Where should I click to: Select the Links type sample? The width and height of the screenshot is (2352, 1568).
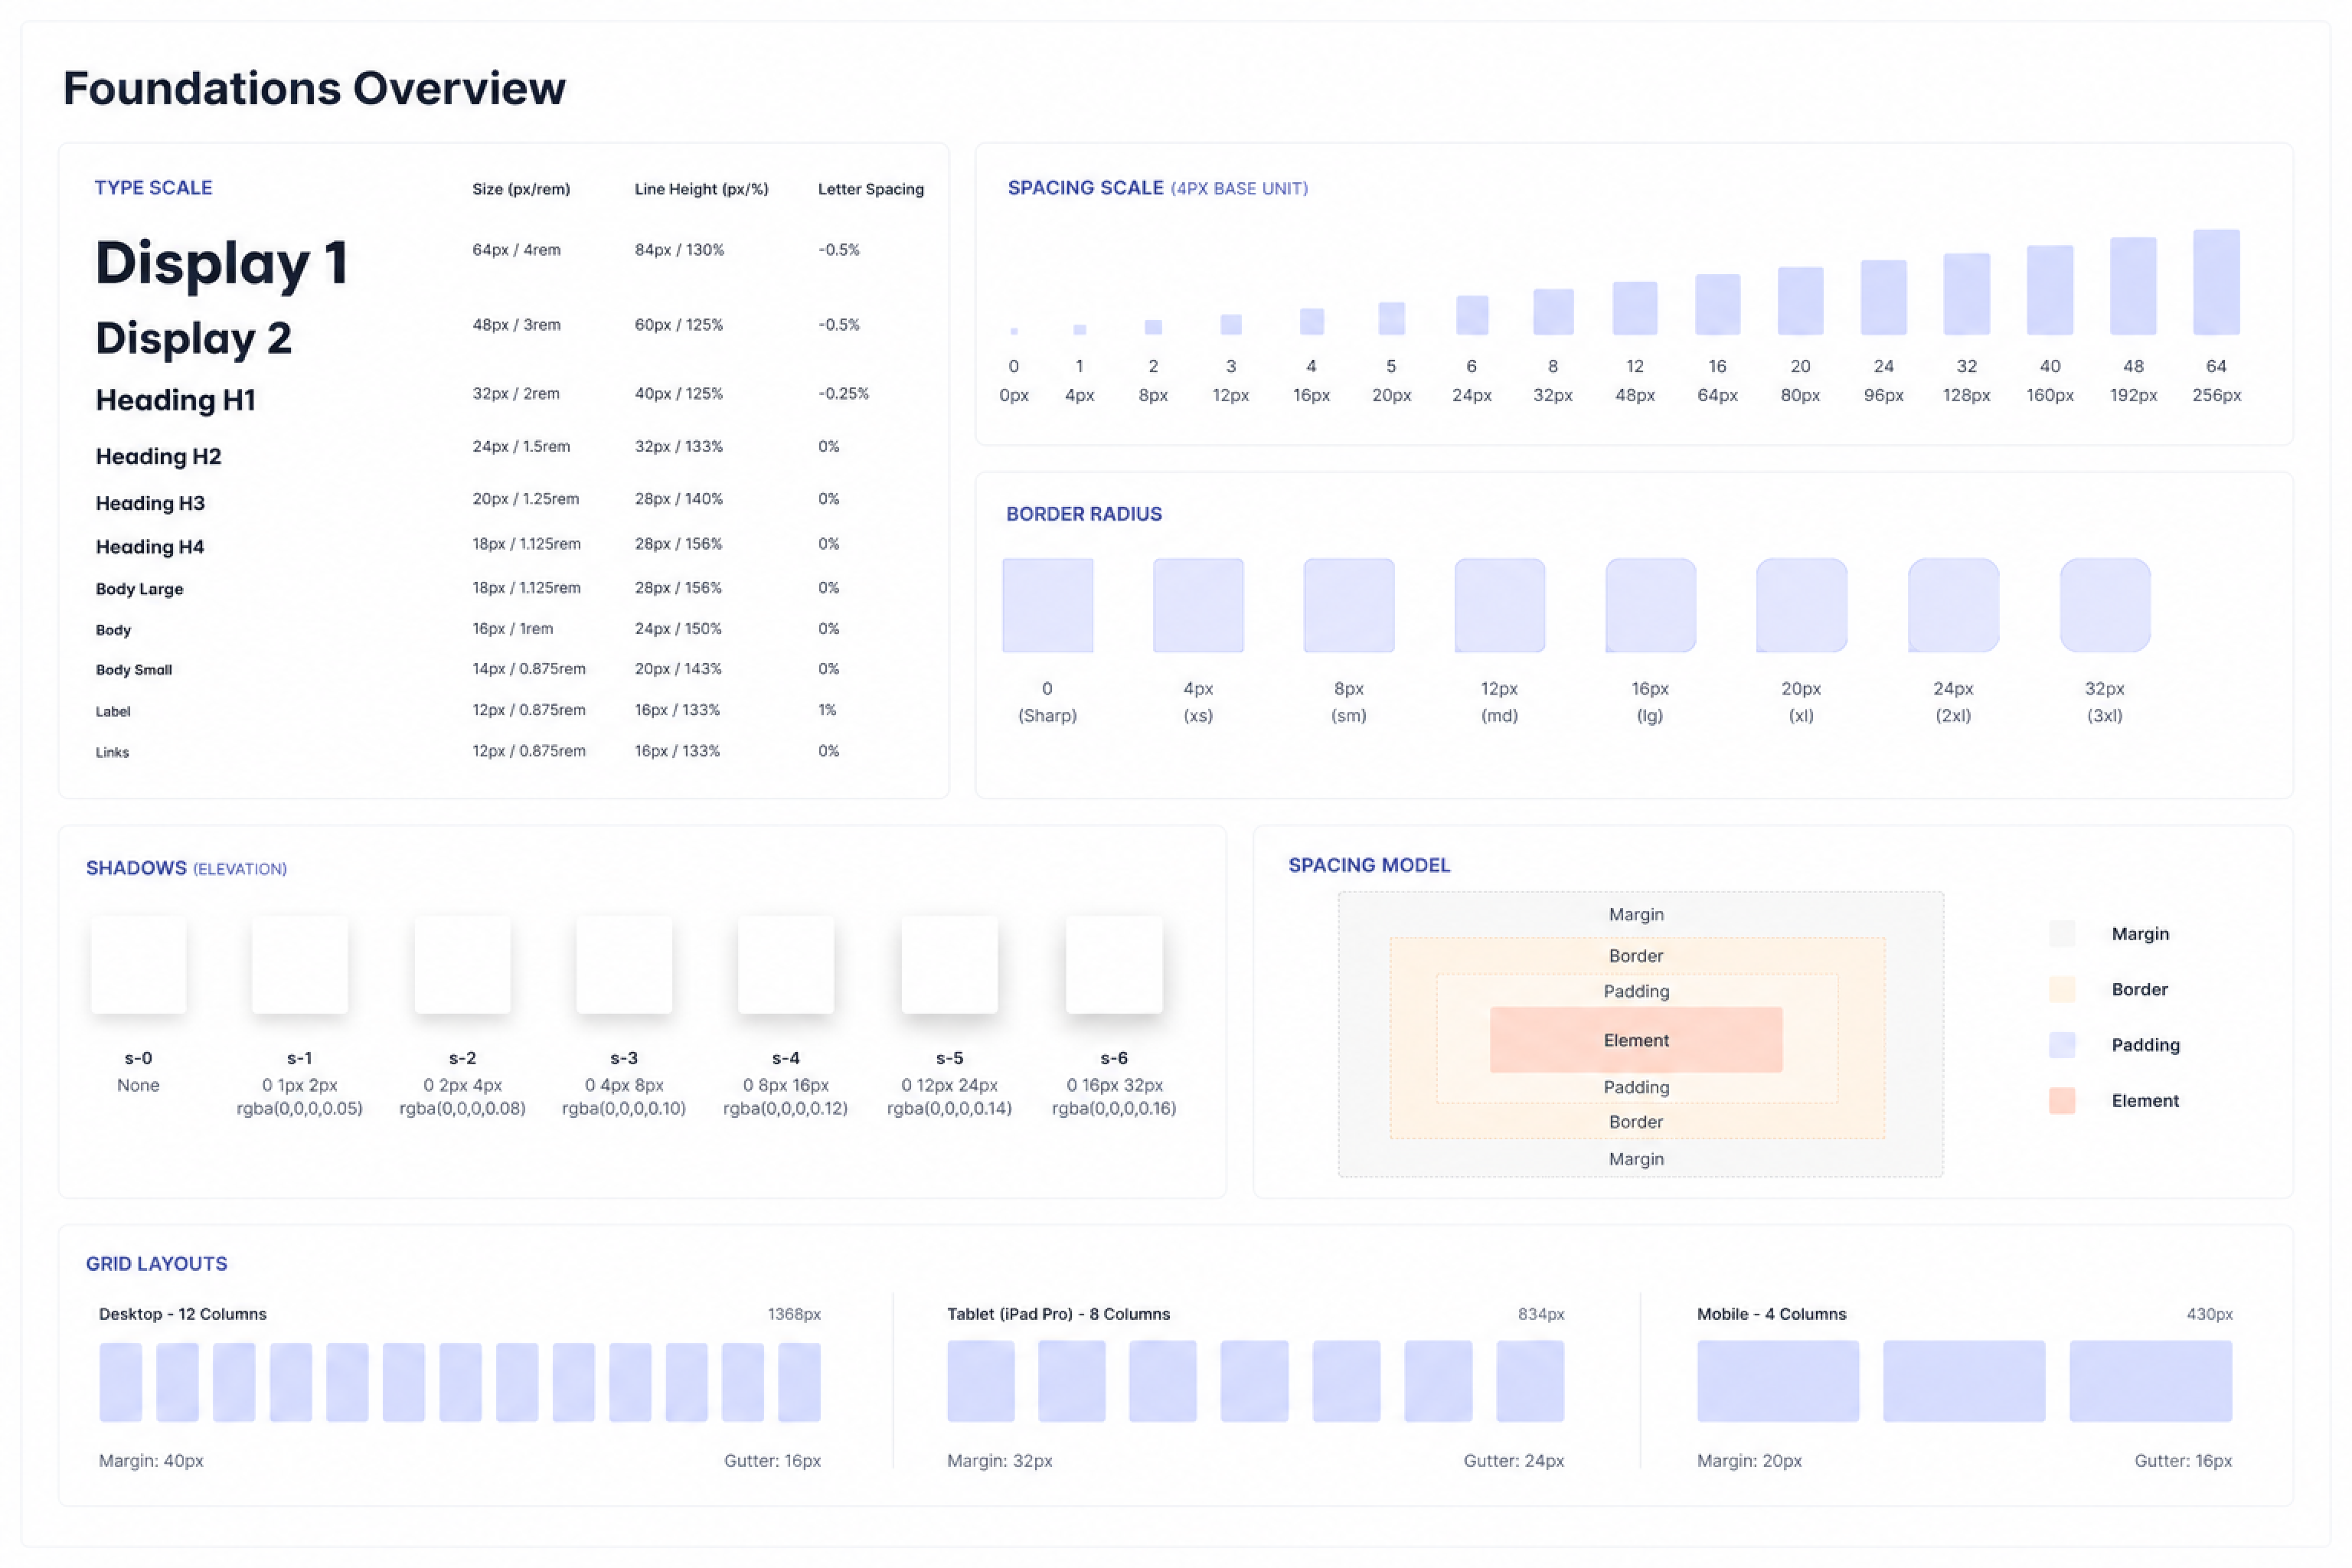click(x=112, y=752)
